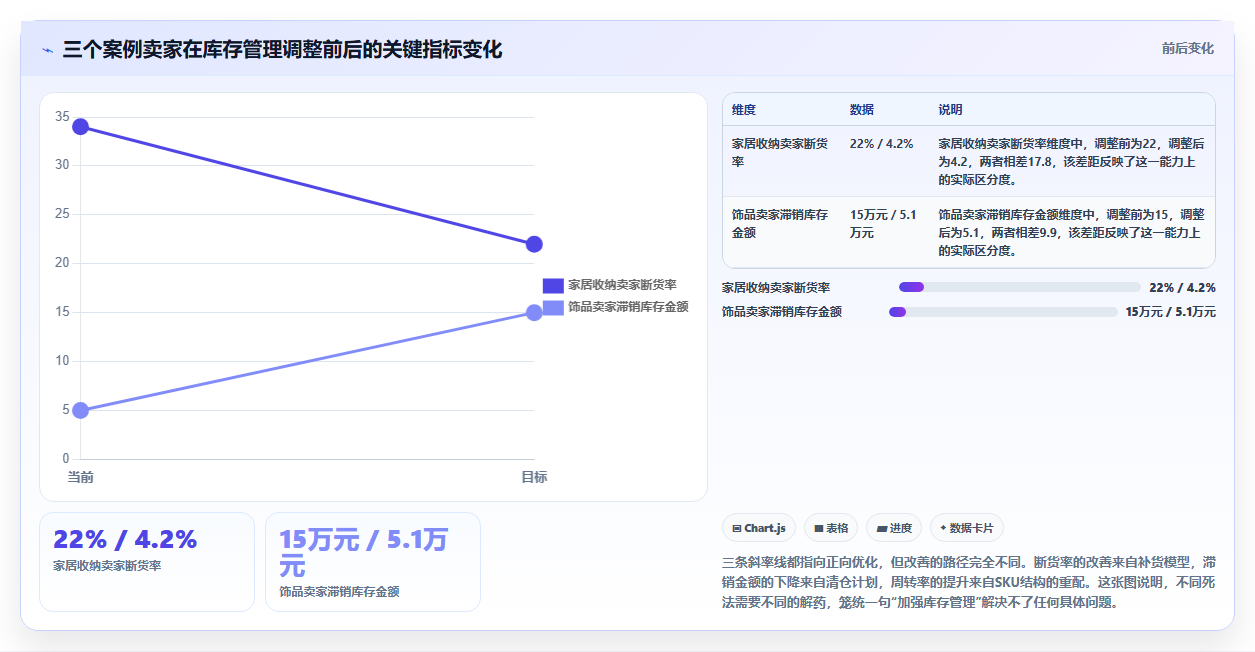The height and width of the screenshot is (652, 1255).
Task: Click the icon in the Chart.js tag
Action: tap(737, 528)
